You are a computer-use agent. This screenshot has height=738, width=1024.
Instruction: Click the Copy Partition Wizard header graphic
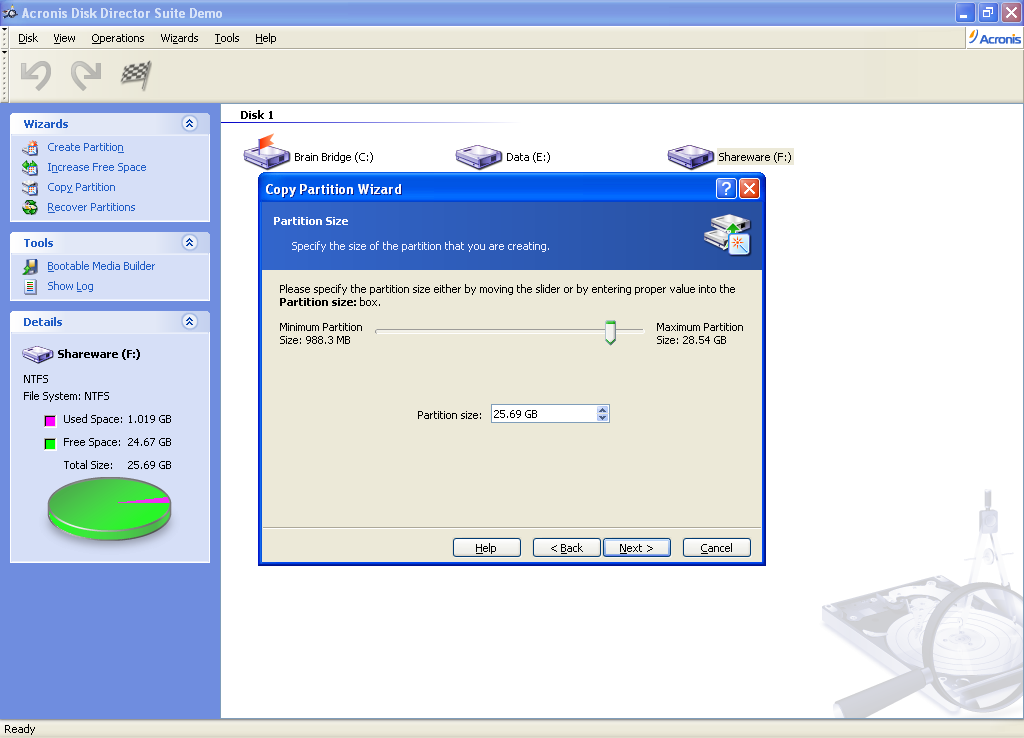coord(728,235)
